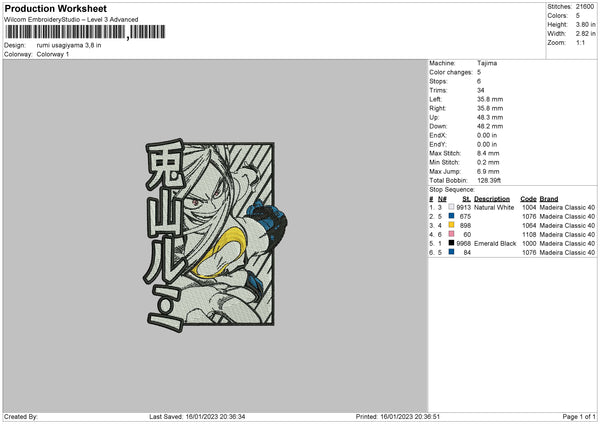The height and width of the screenshot is (424, 600).
Task: Click the 'Stop Sequence:' heading
Action: coord(452,190)
